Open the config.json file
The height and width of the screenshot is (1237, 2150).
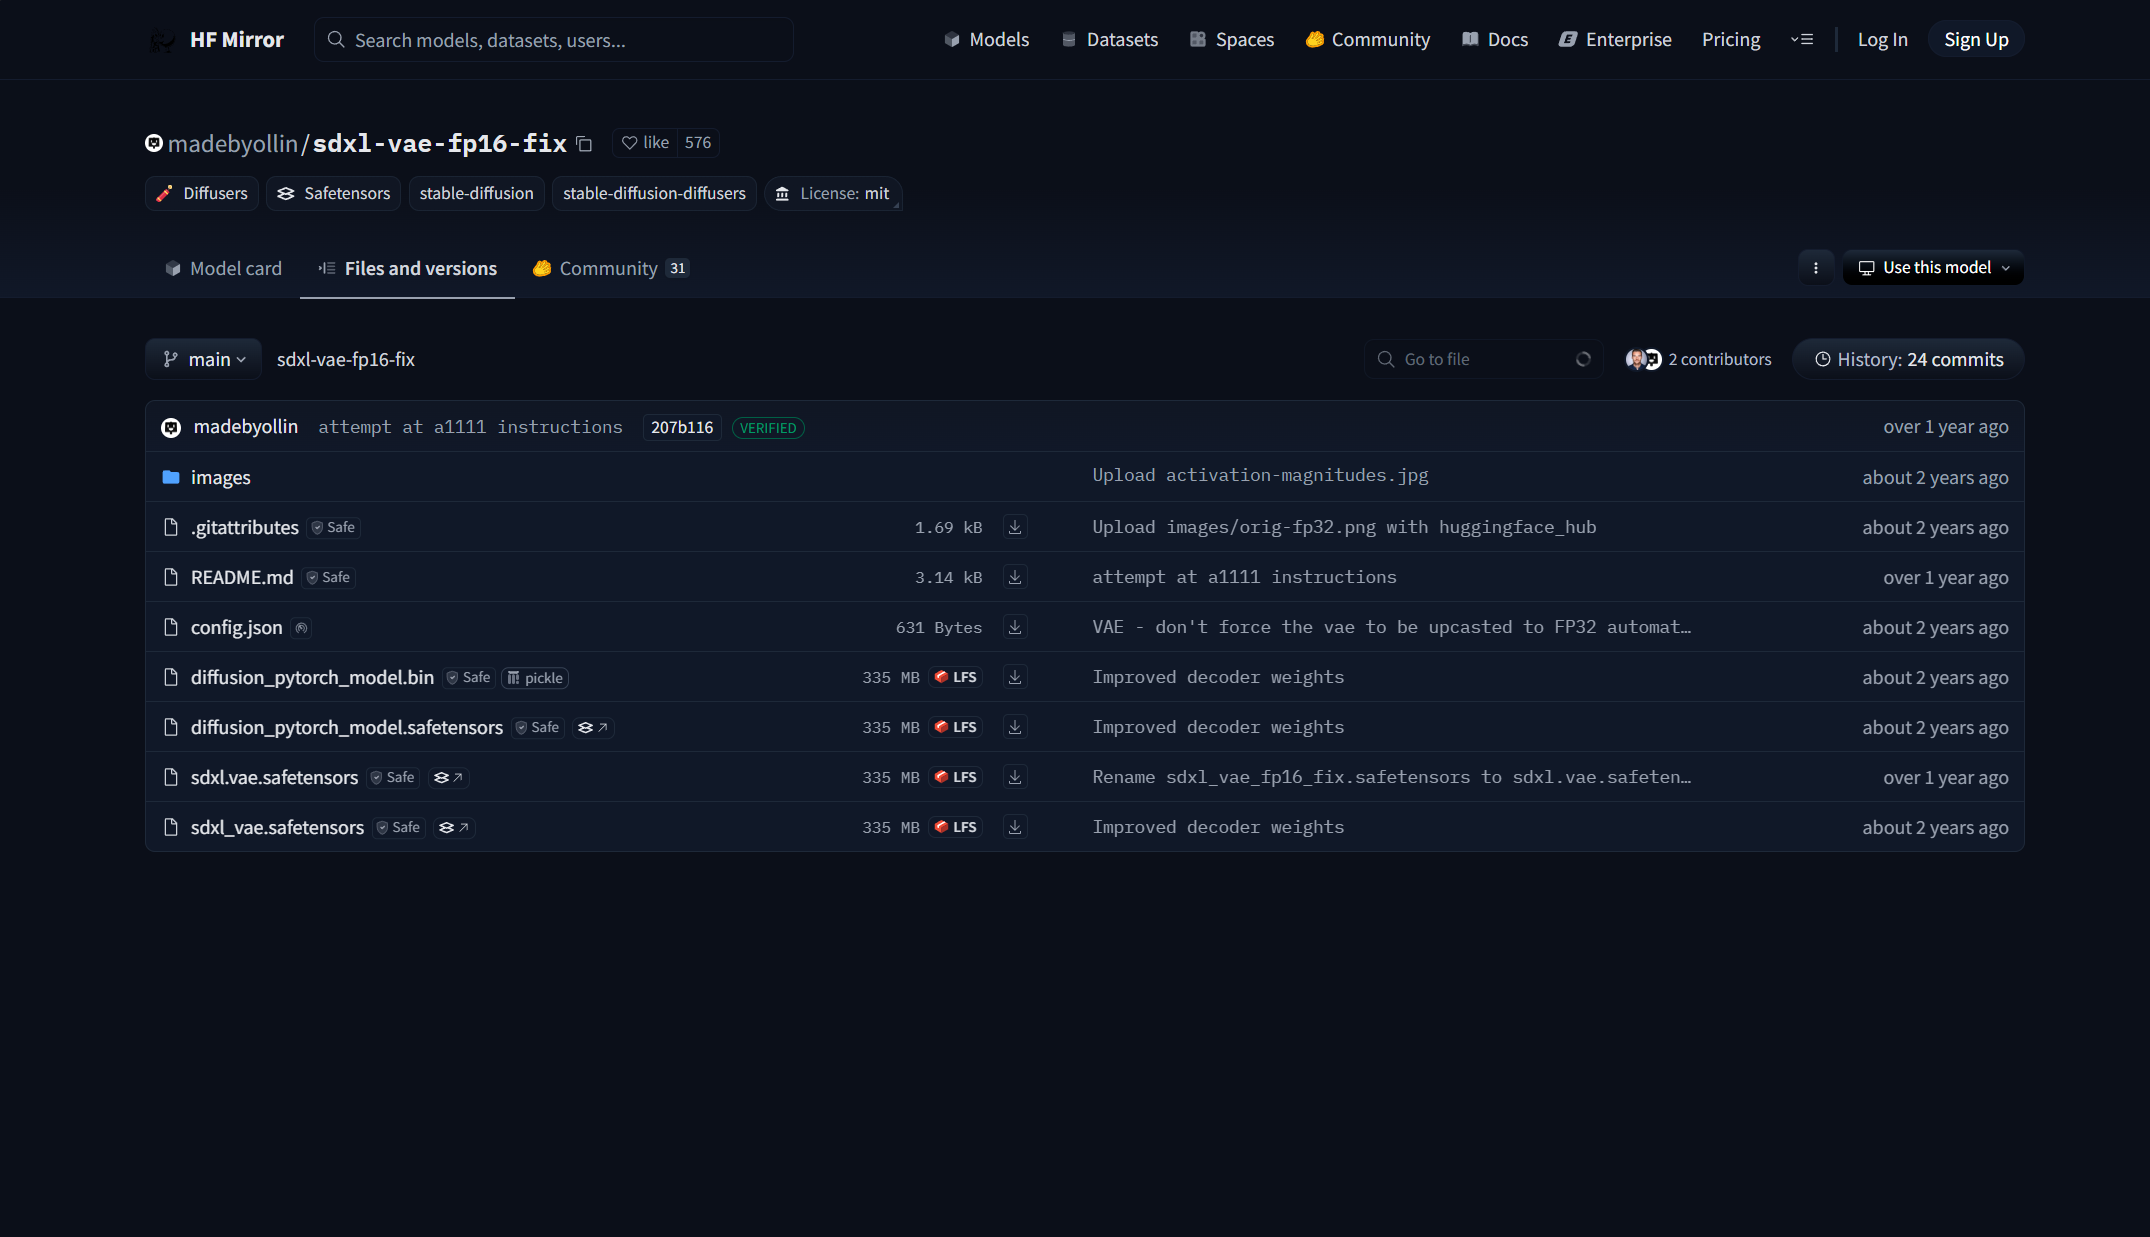tap(237, 627)
